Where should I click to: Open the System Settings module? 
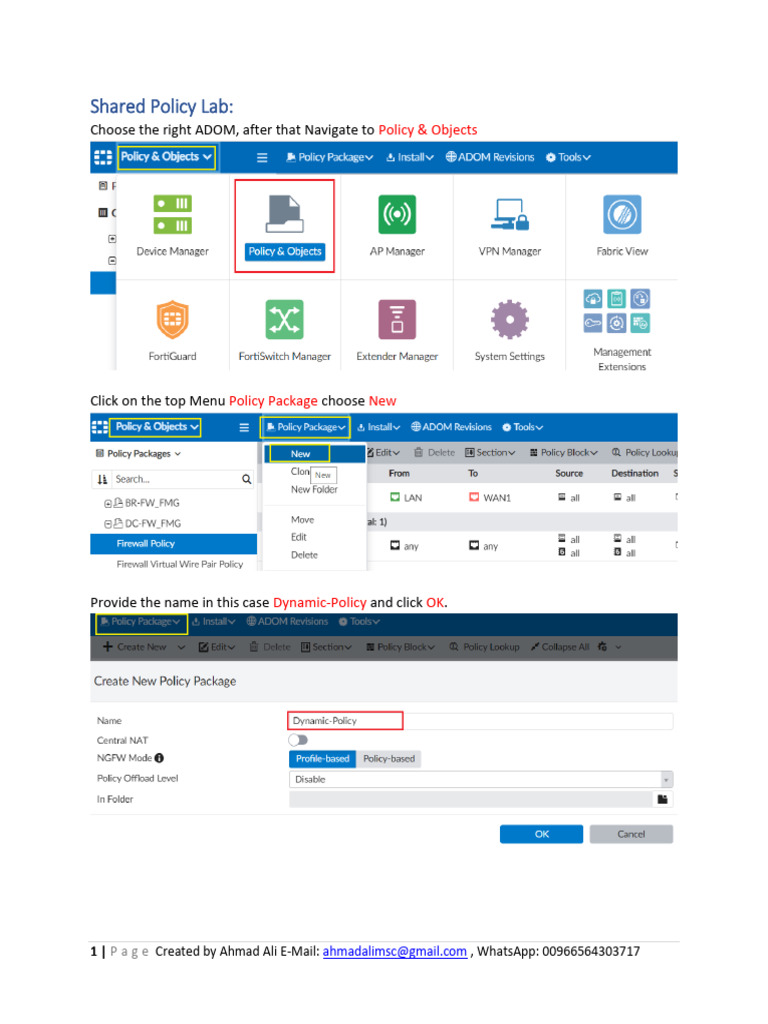[x=509, y=331]
